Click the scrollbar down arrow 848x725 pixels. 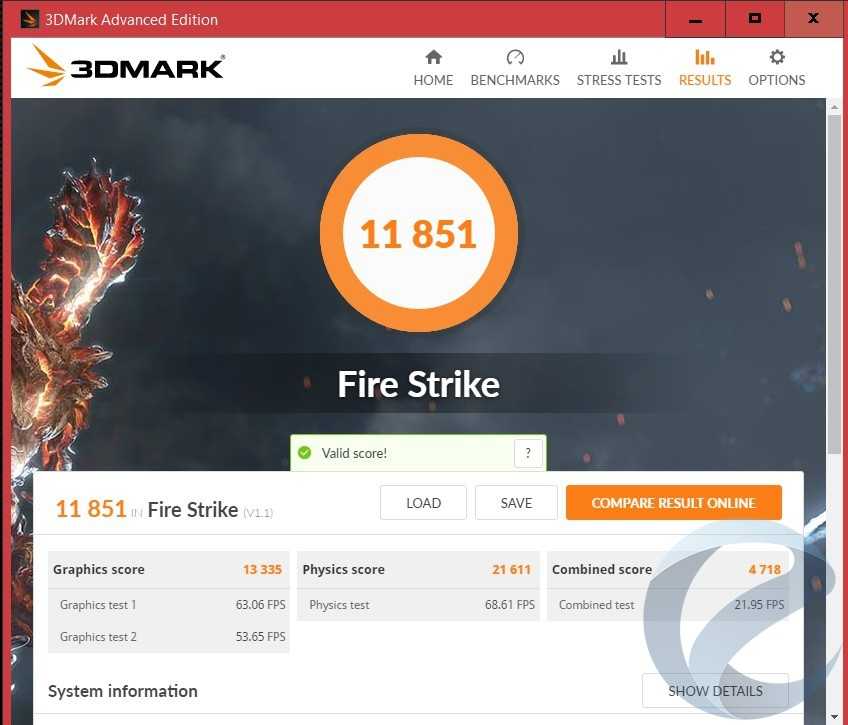(834, 715)
